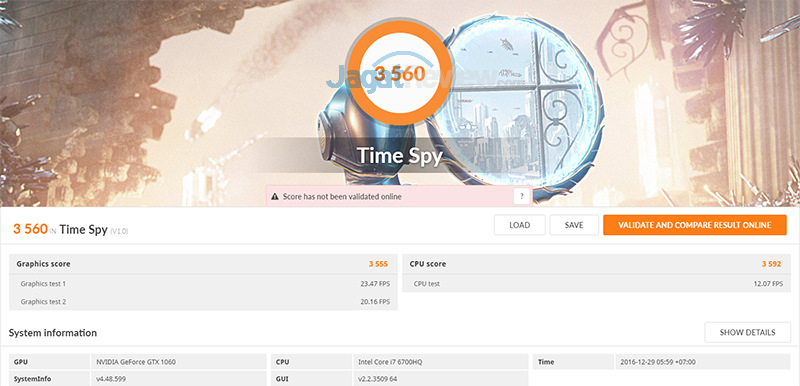This screenshot has height=386, width=800.
Task: Click the SAVE button
Action: tap(574, 225)
